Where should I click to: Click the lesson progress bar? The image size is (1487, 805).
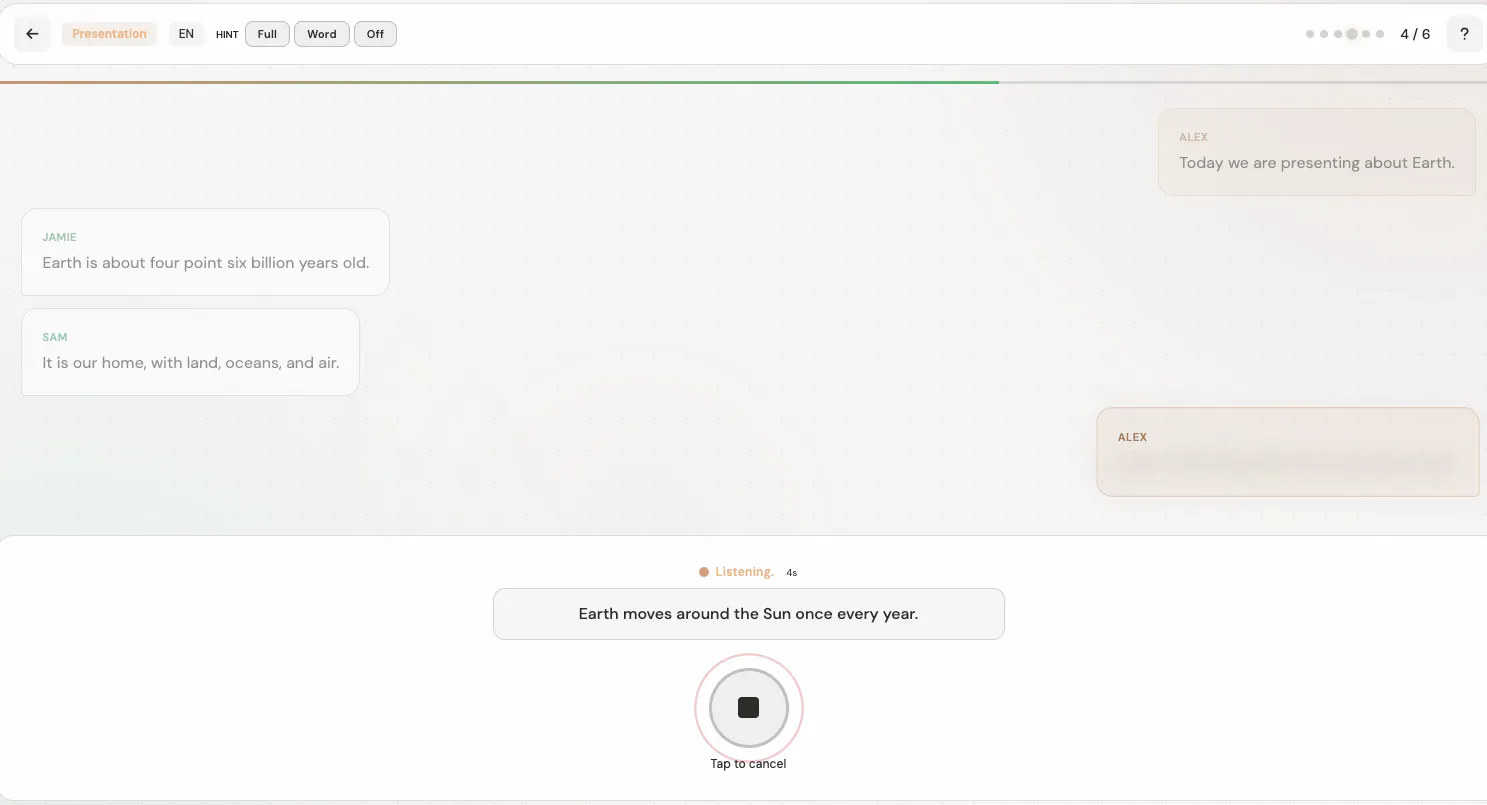pos(743,82)
